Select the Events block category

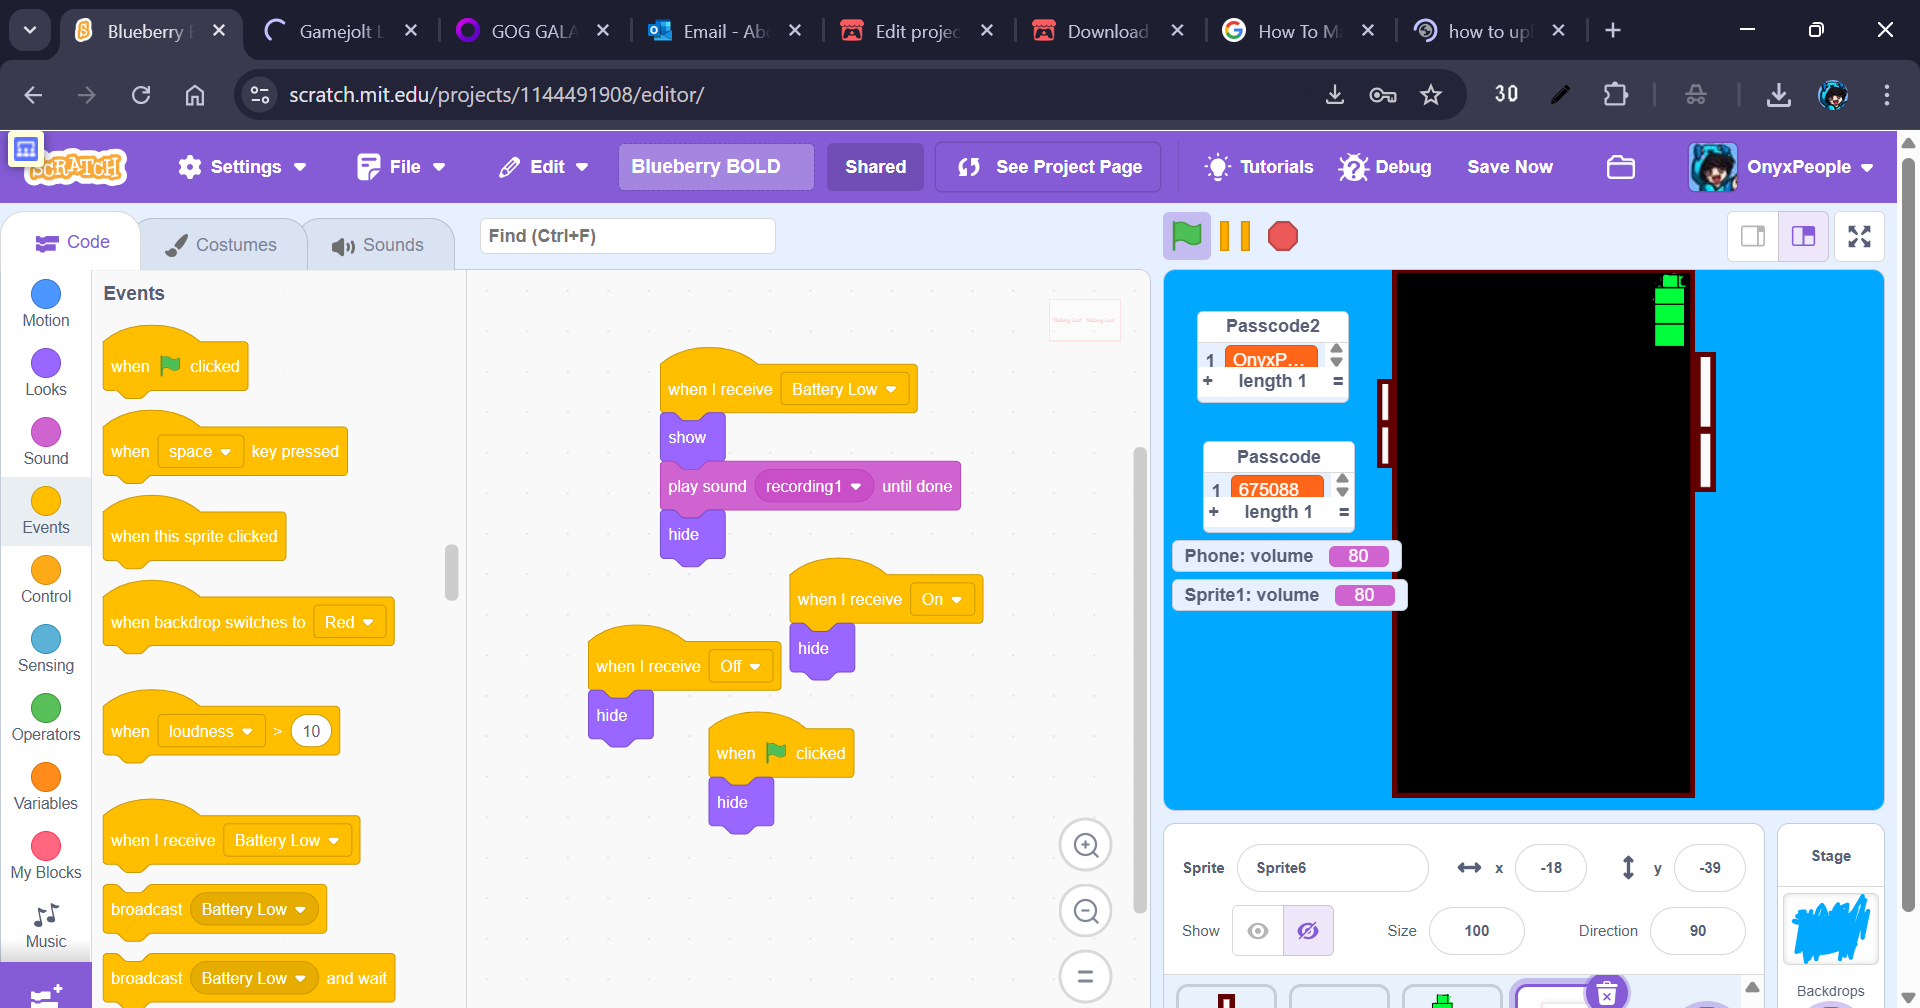coord(46,511)
